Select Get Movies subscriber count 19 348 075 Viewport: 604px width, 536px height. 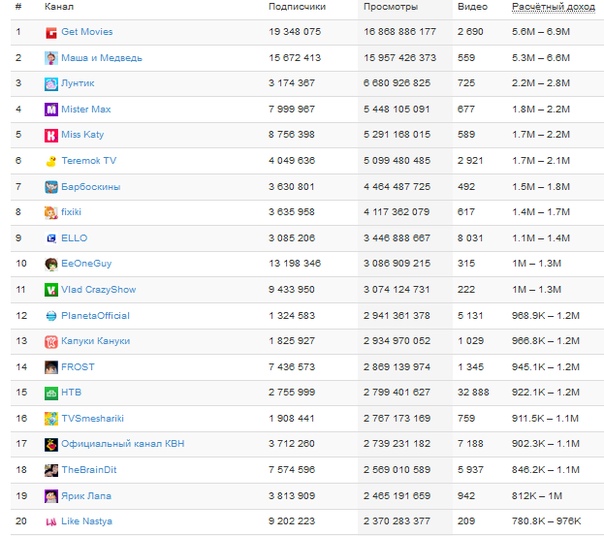[x=295, y=32]
